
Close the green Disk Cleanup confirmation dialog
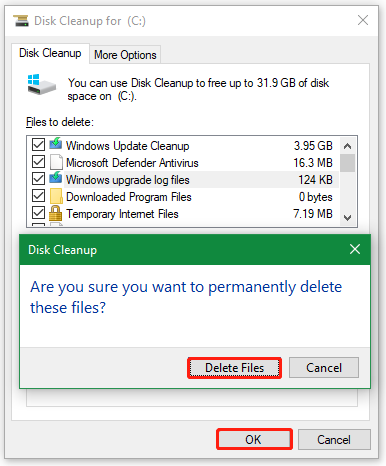355,249
